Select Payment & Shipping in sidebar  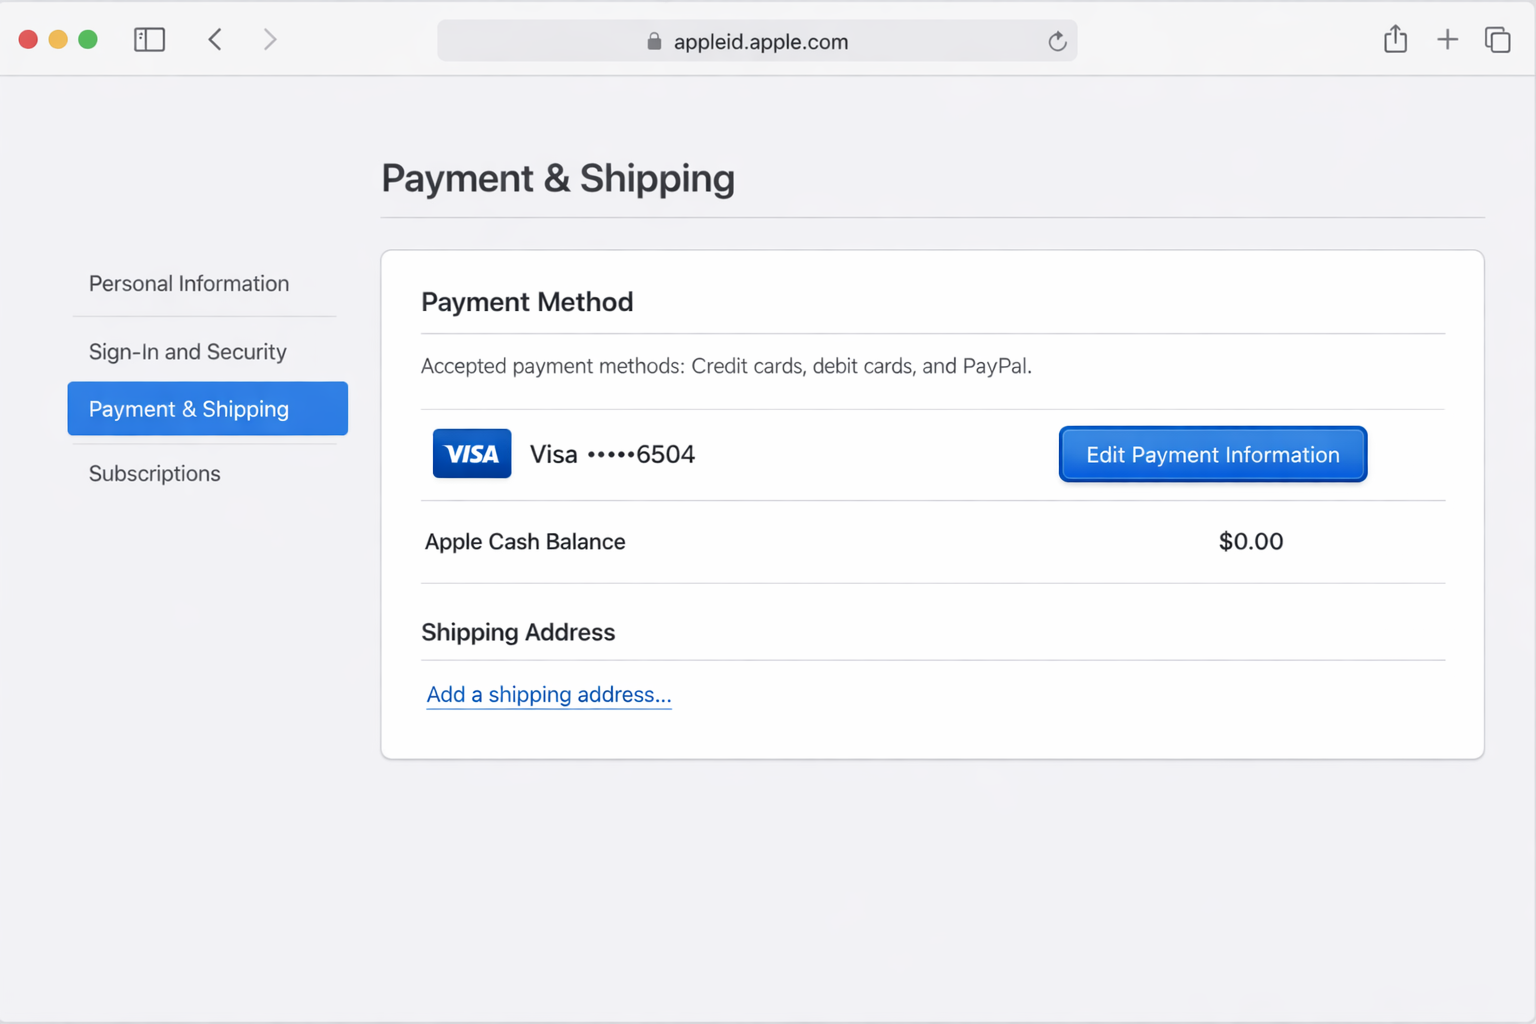[x=208, y=409]
